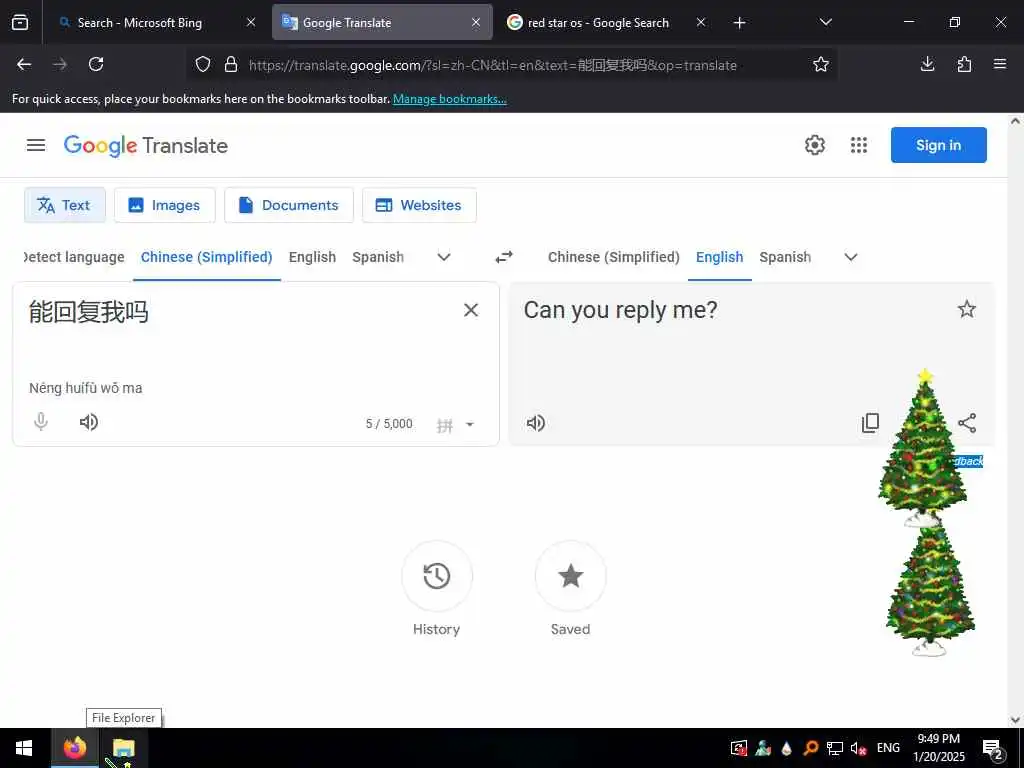Open Google Translate settings gear
Image resolution: width=1024 pixels, height=768 pixels.
click(x=814, y=145)
